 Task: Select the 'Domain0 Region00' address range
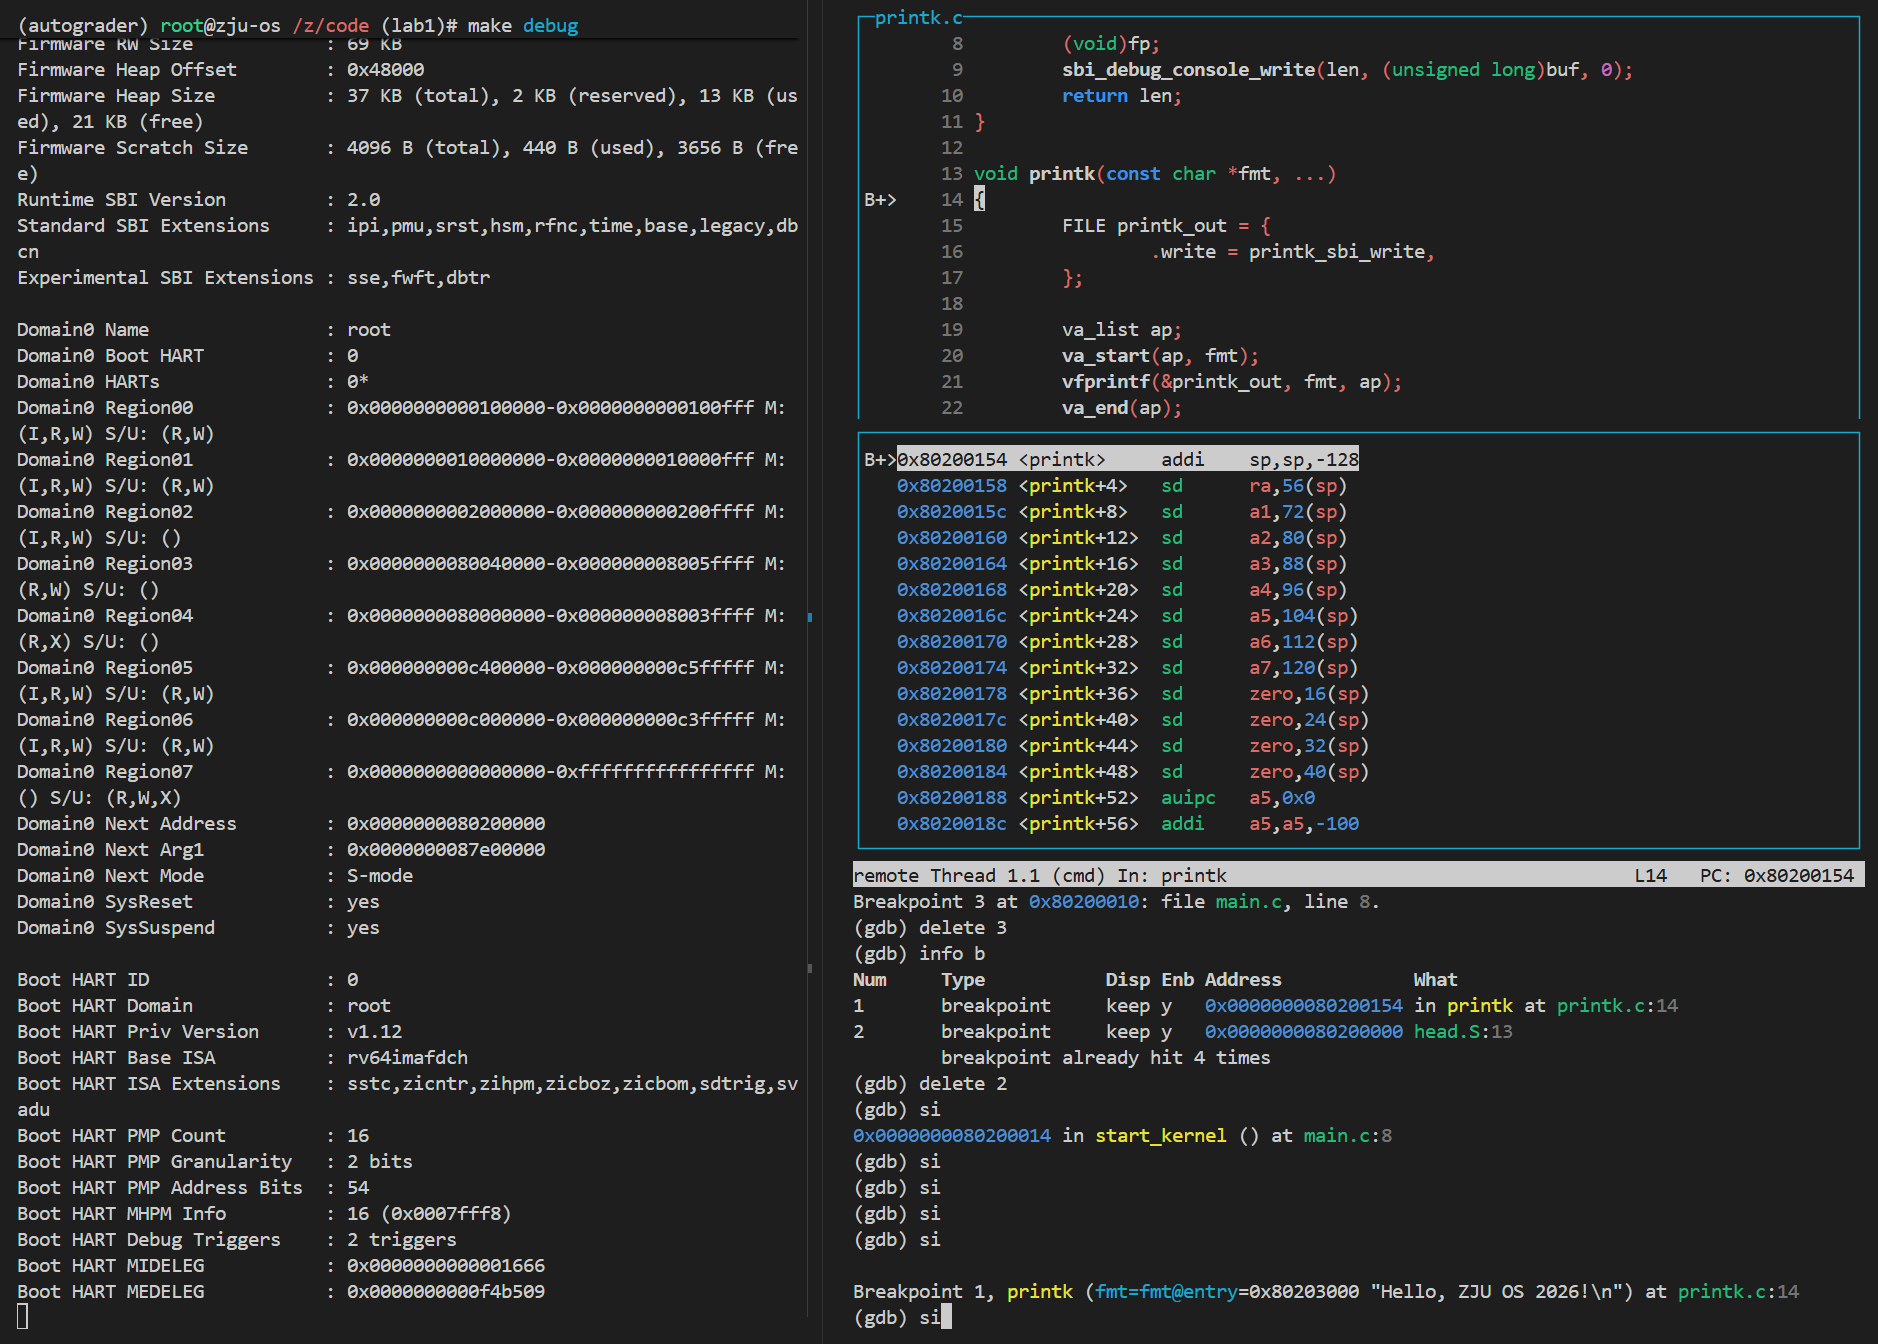[x=550, y=408]
